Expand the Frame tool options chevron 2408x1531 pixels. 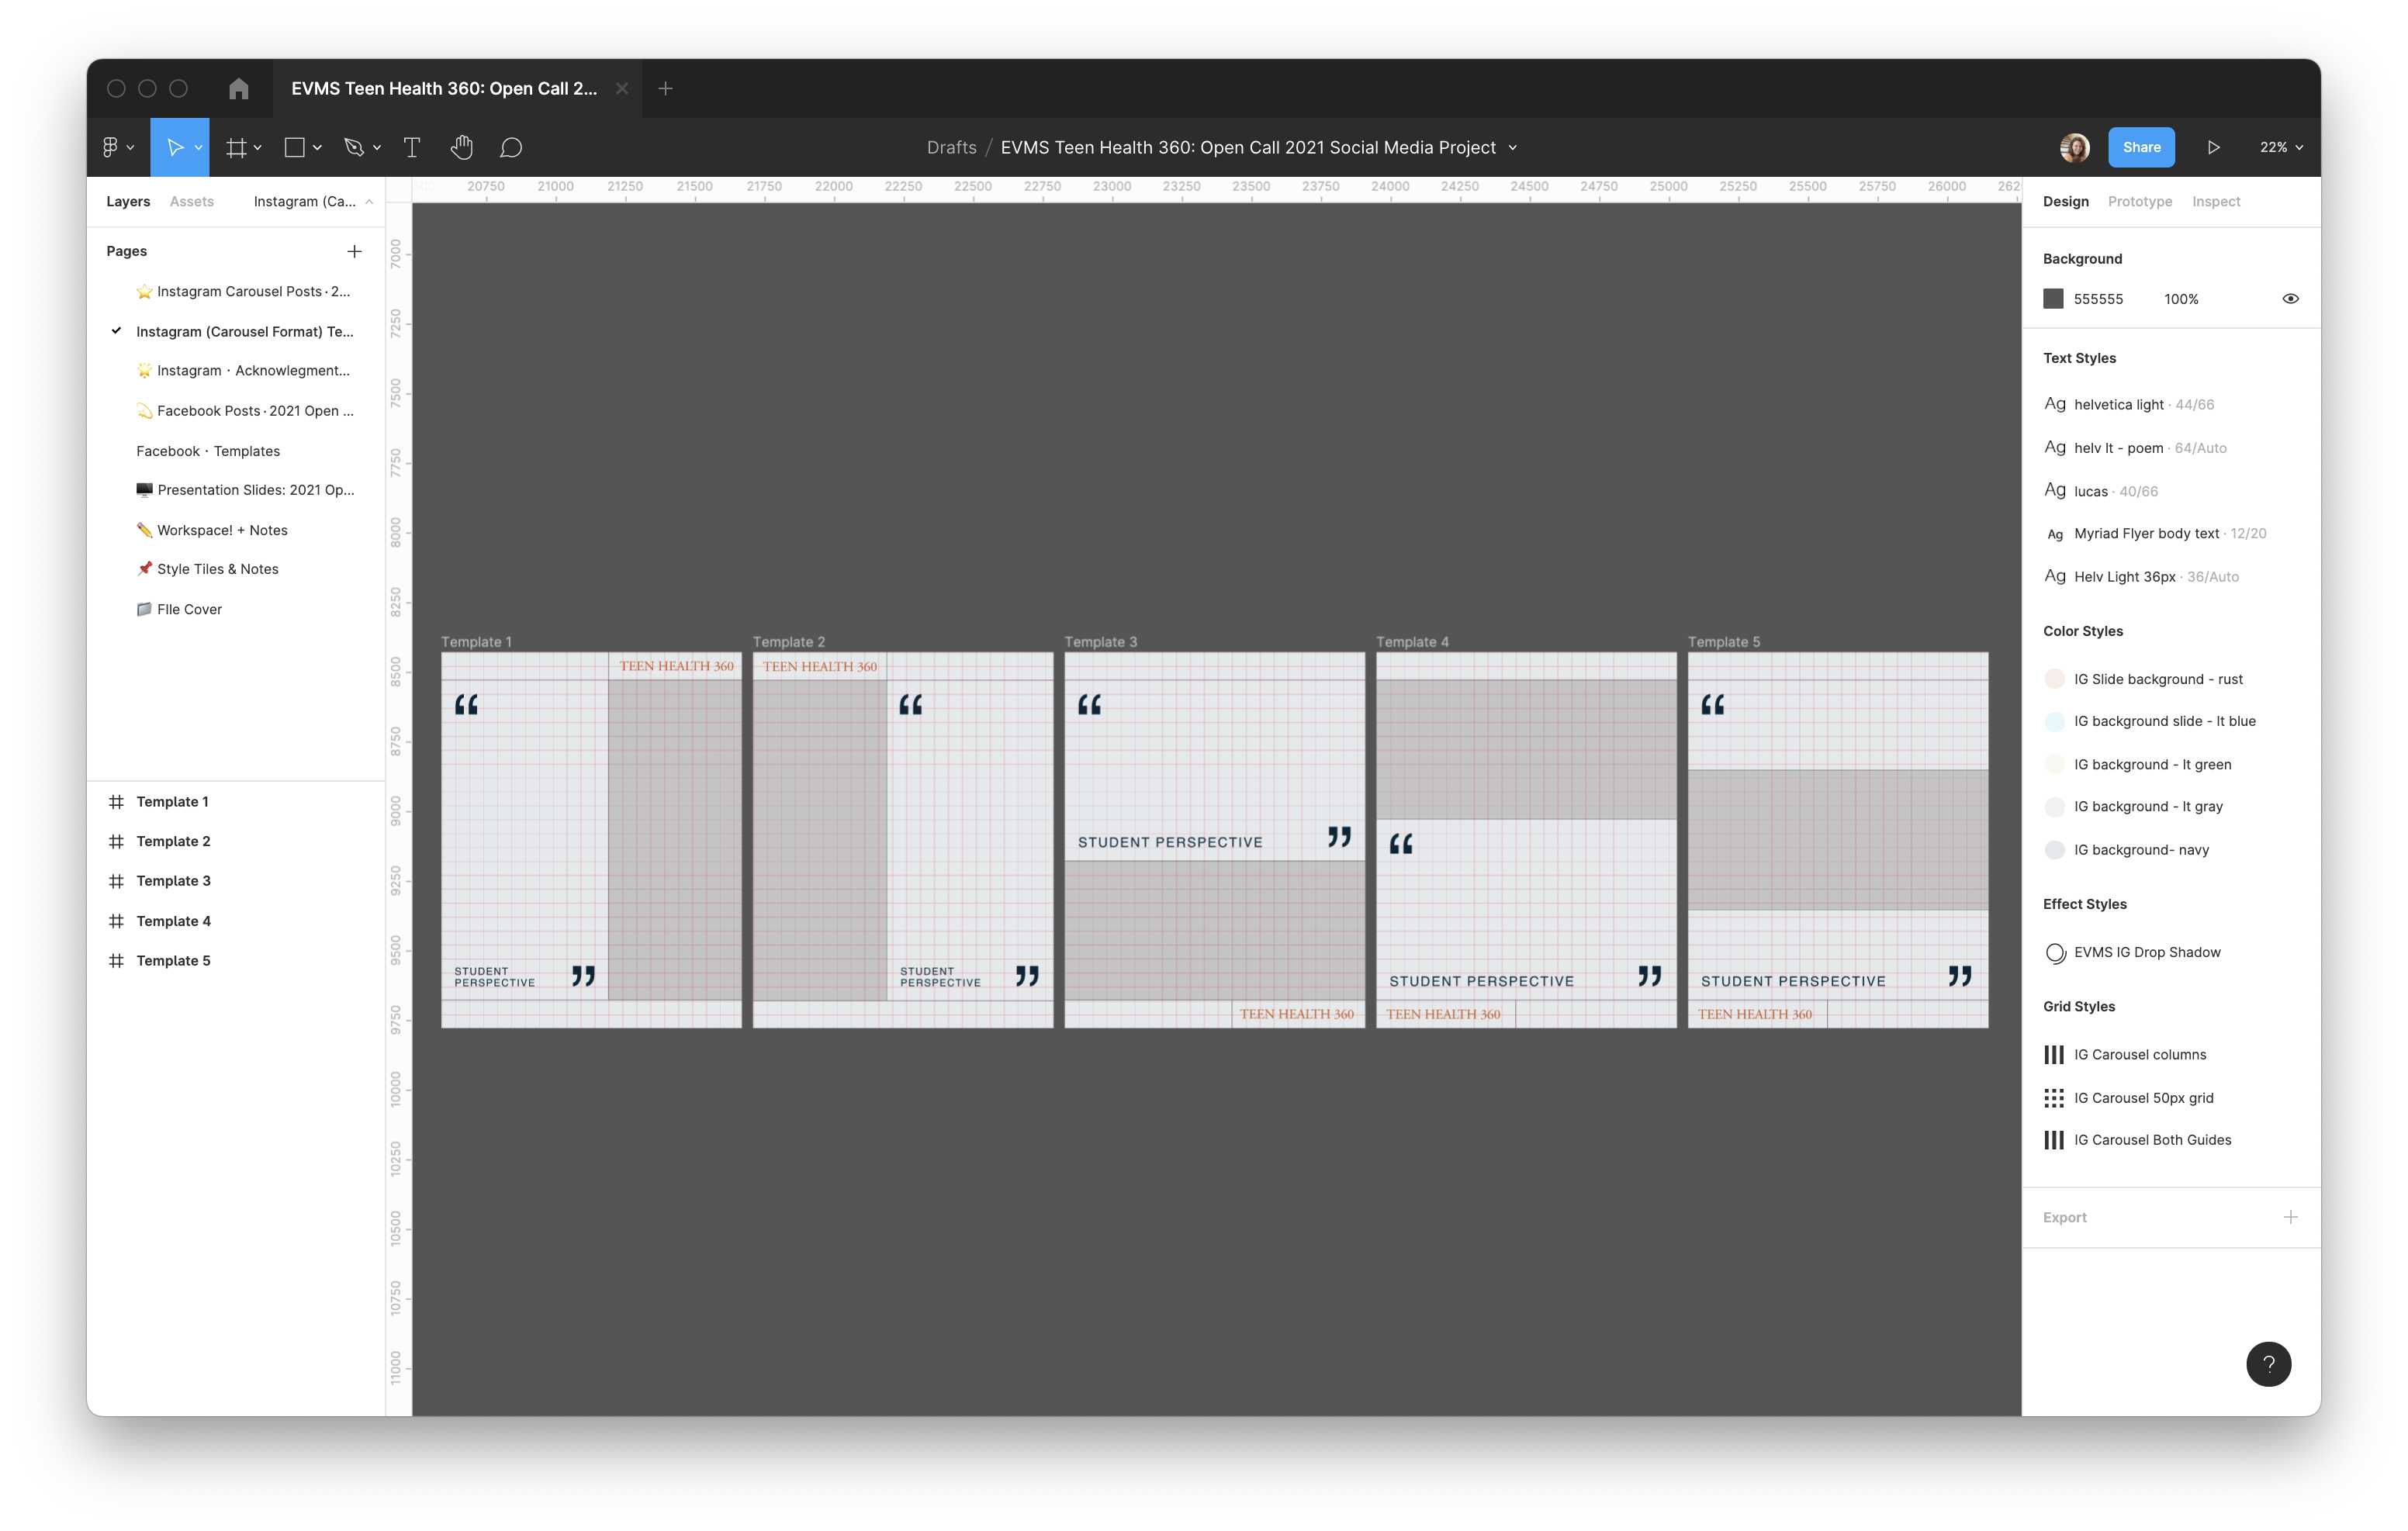click(x=258, y=148)
